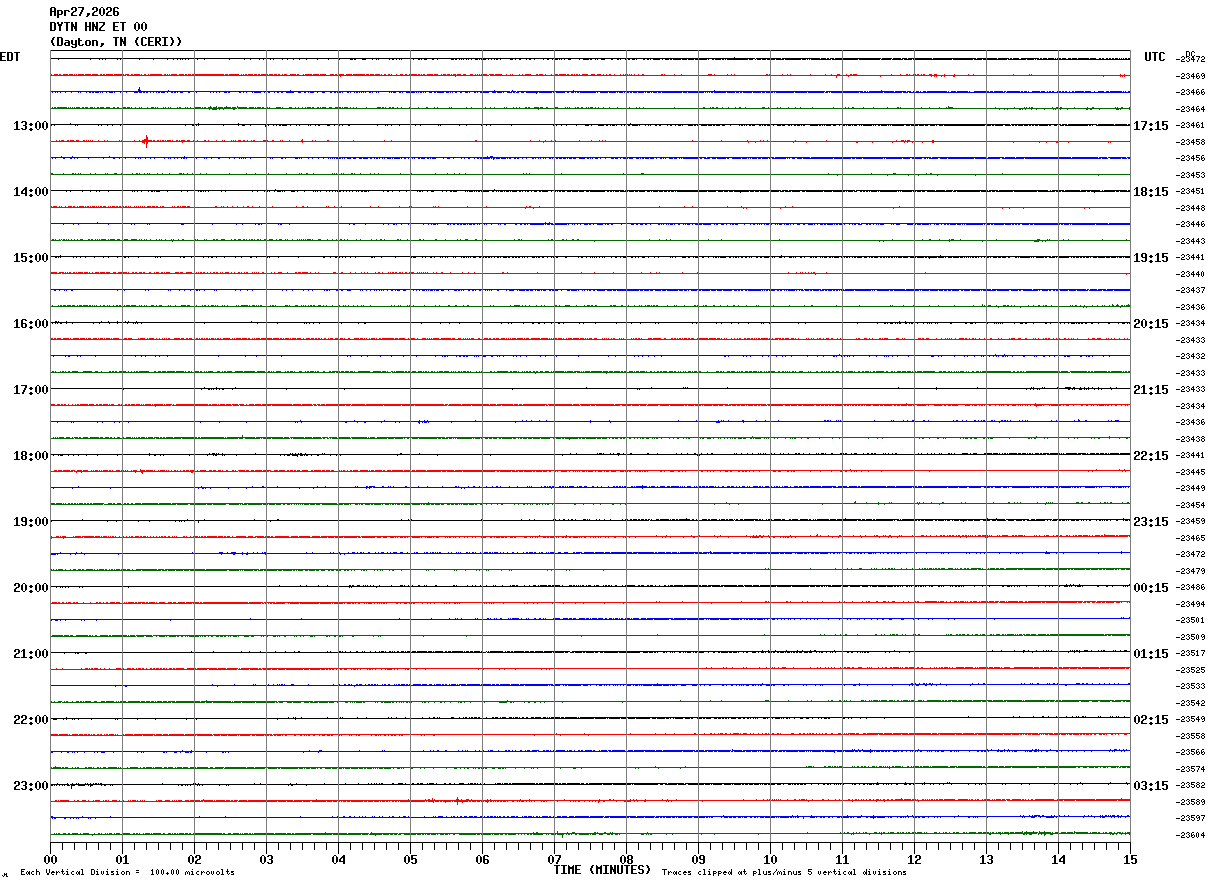Click the 00:15 UTC row label
This screenshot has height=886, width=1210.
(1150, 588)
